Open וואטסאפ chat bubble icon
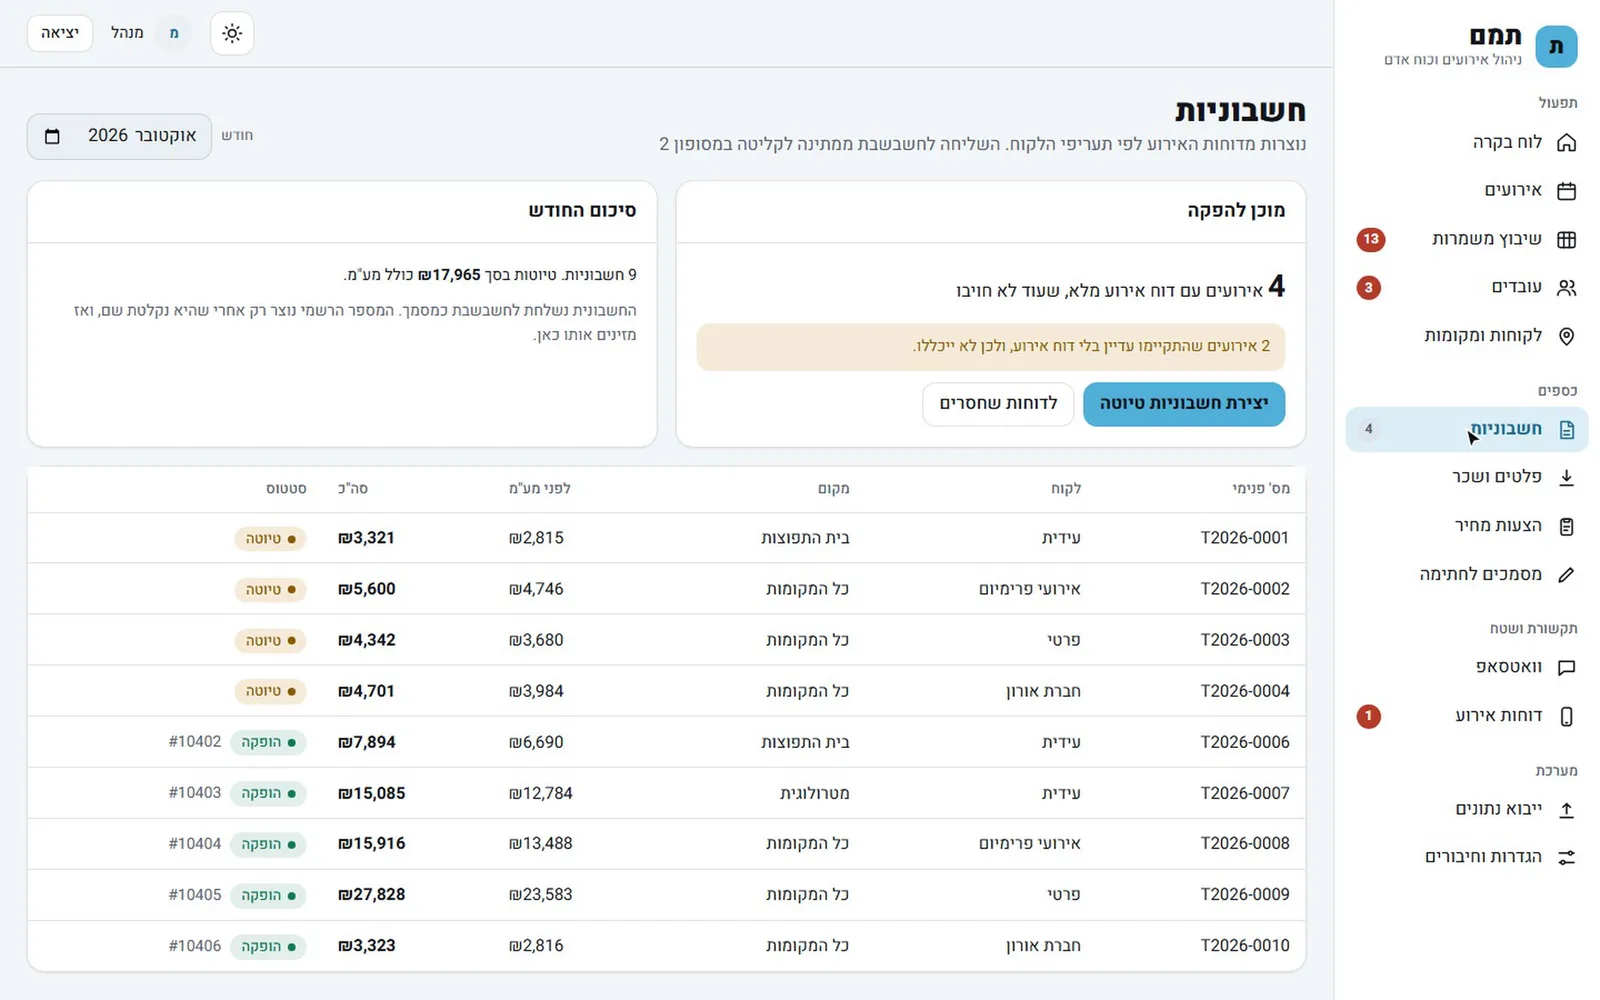1600x1000 pixels. point(1566,667)
